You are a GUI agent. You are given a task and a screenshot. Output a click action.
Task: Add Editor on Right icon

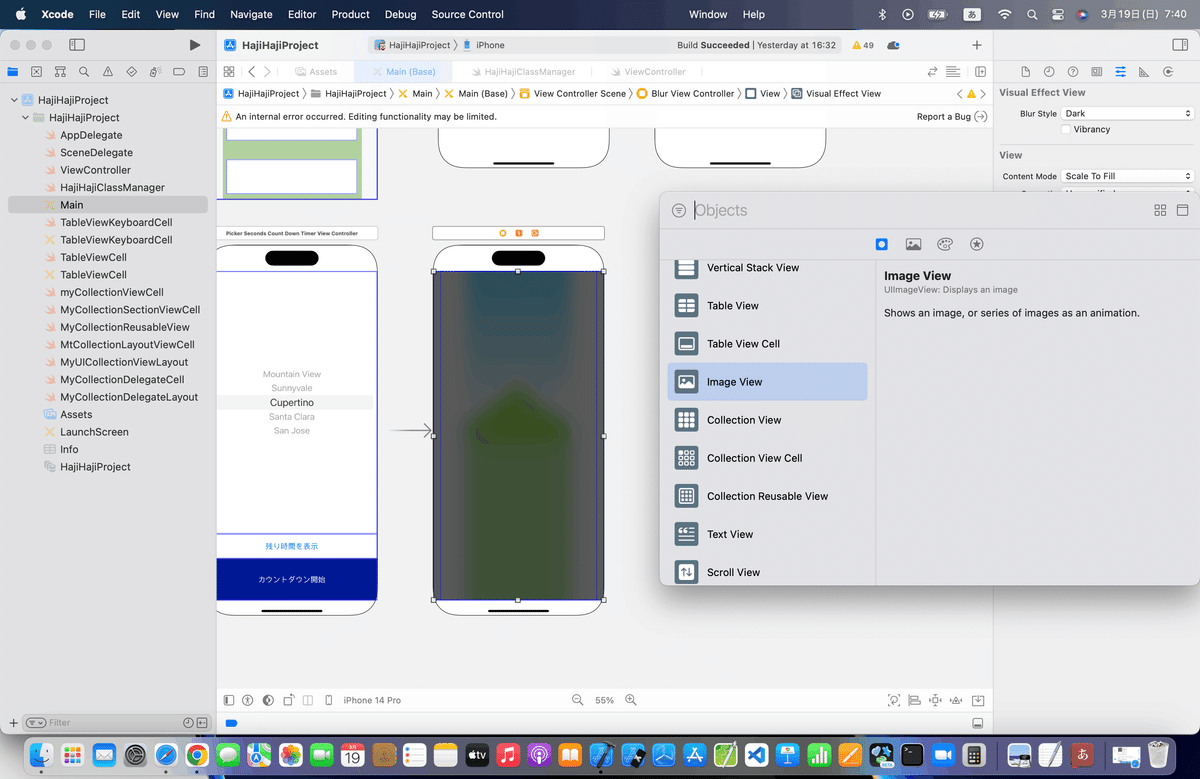pyautogui.click(x=981, y=72)
